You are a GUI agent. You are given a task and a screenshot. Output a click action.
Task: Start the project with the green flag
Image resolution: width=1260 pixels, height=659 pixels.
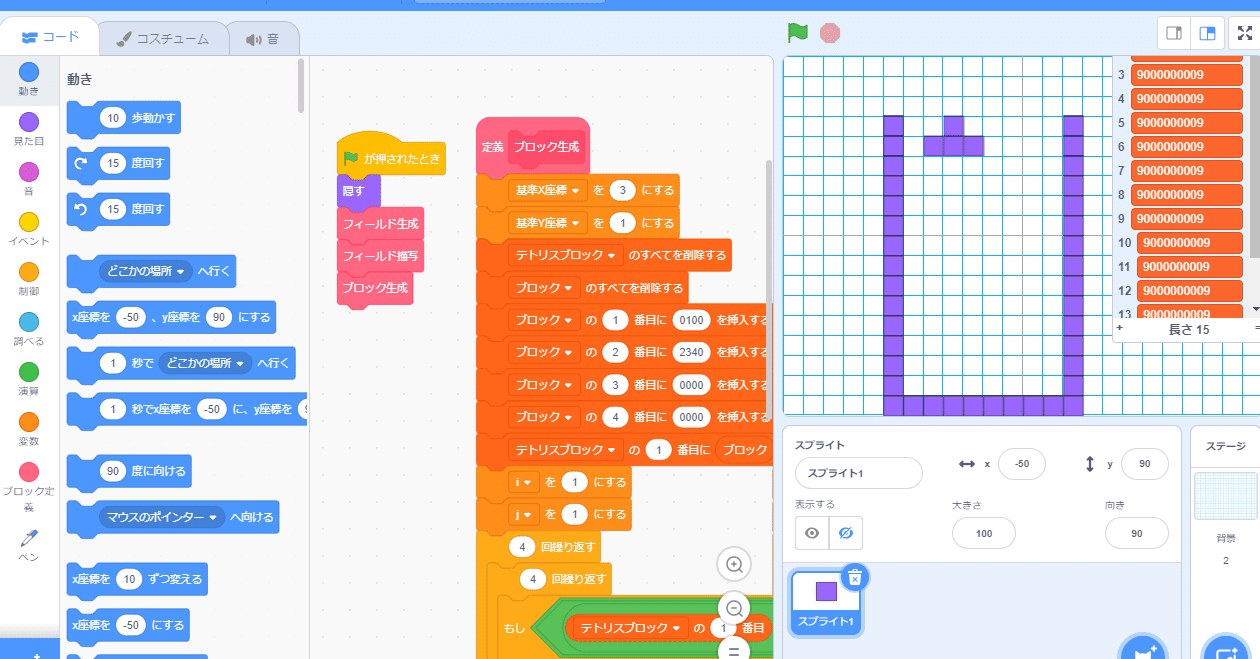[796, 32]
